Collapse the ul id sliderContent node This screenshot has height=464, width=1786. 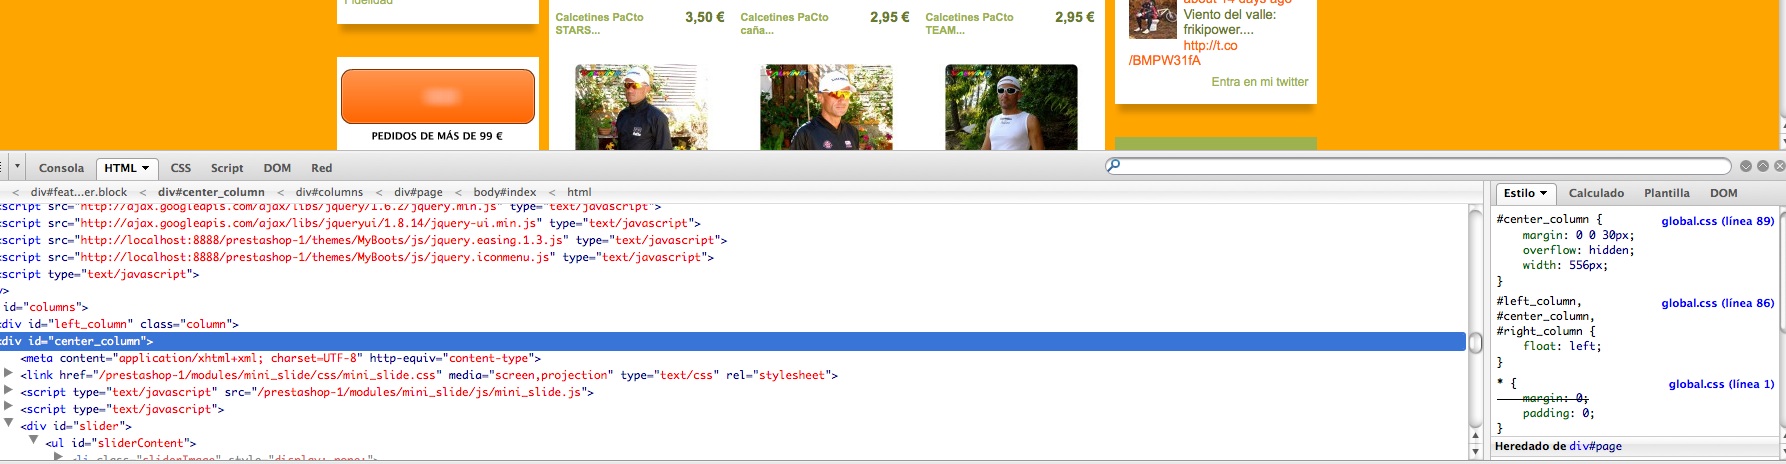click(33, 441)
